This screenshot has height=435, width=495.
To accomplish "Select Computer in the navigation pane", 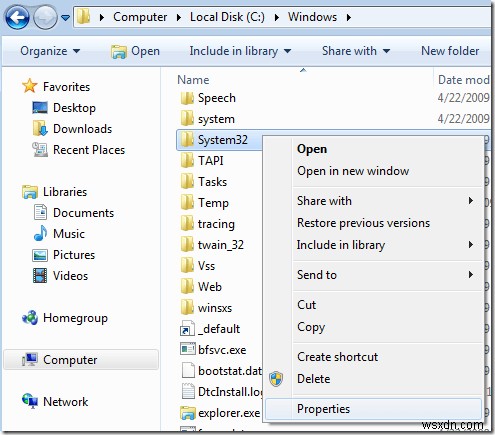I will pos(81,360).
